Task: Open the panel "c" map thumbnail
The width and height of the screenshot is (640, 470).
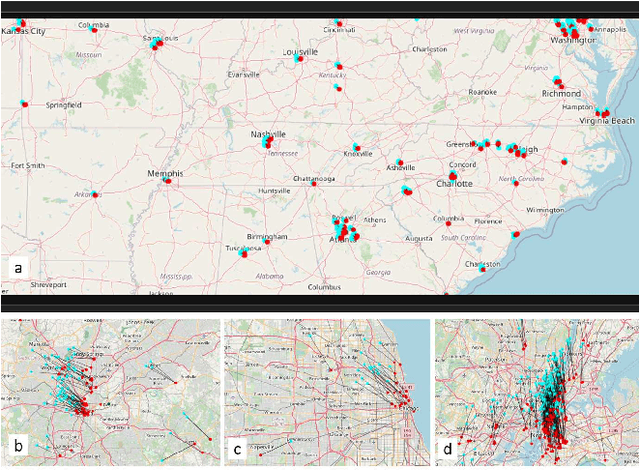Action: click(324, 391)
